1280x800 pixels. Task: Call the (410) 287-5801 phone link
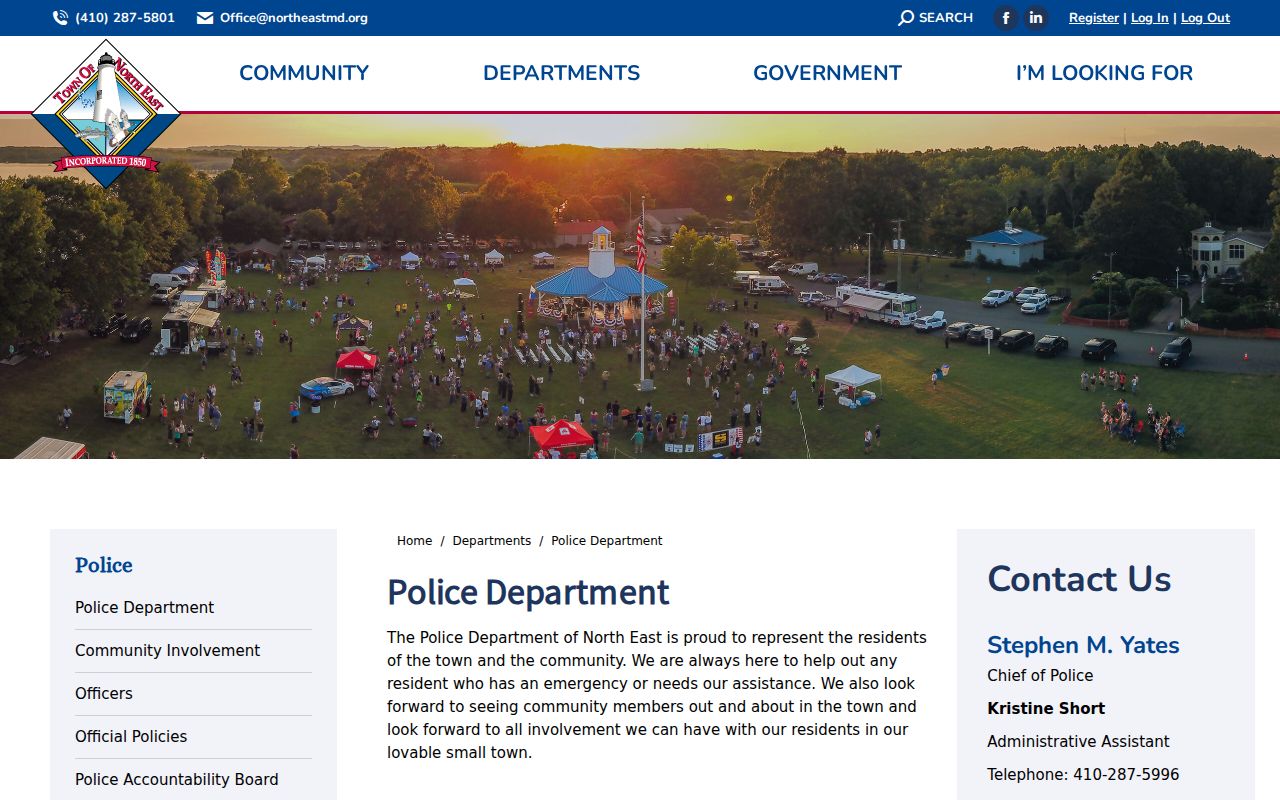click(x=125, y=18)
